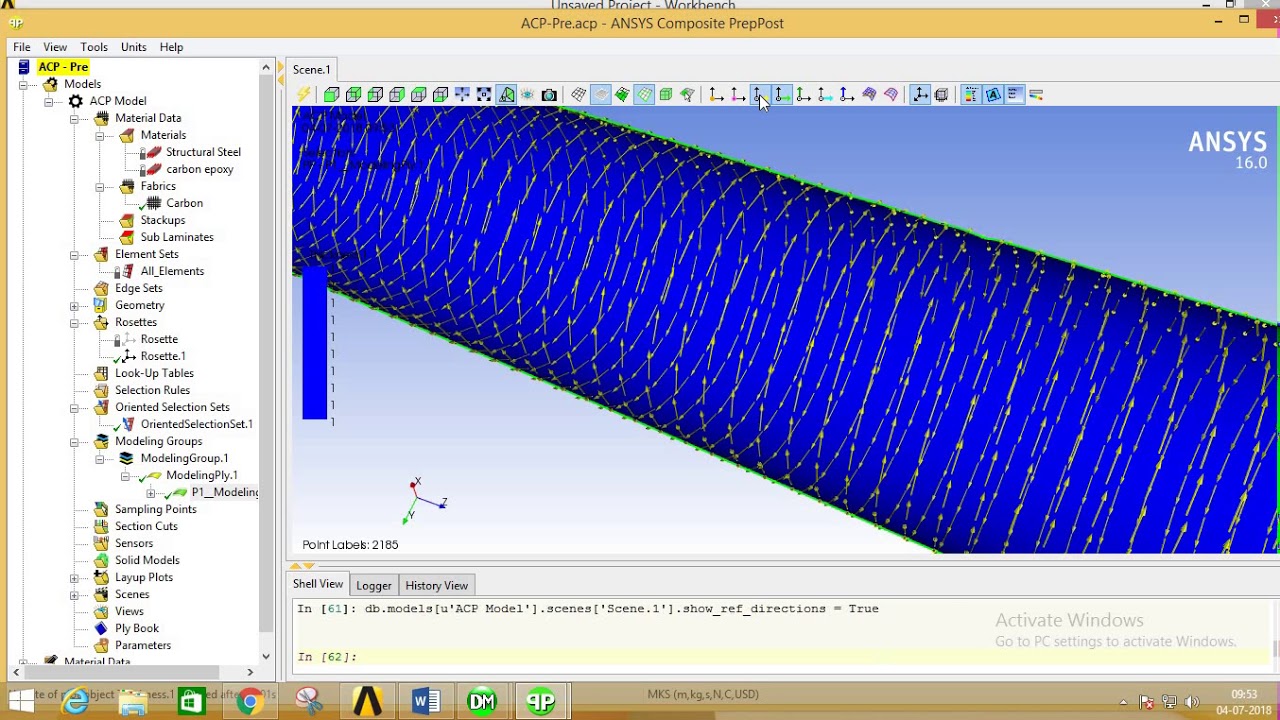The image size is (1280, 720).
Task: Toggle the highlighted coordinate axes display button
Action: pyautogui.click(x=920, y=95)
